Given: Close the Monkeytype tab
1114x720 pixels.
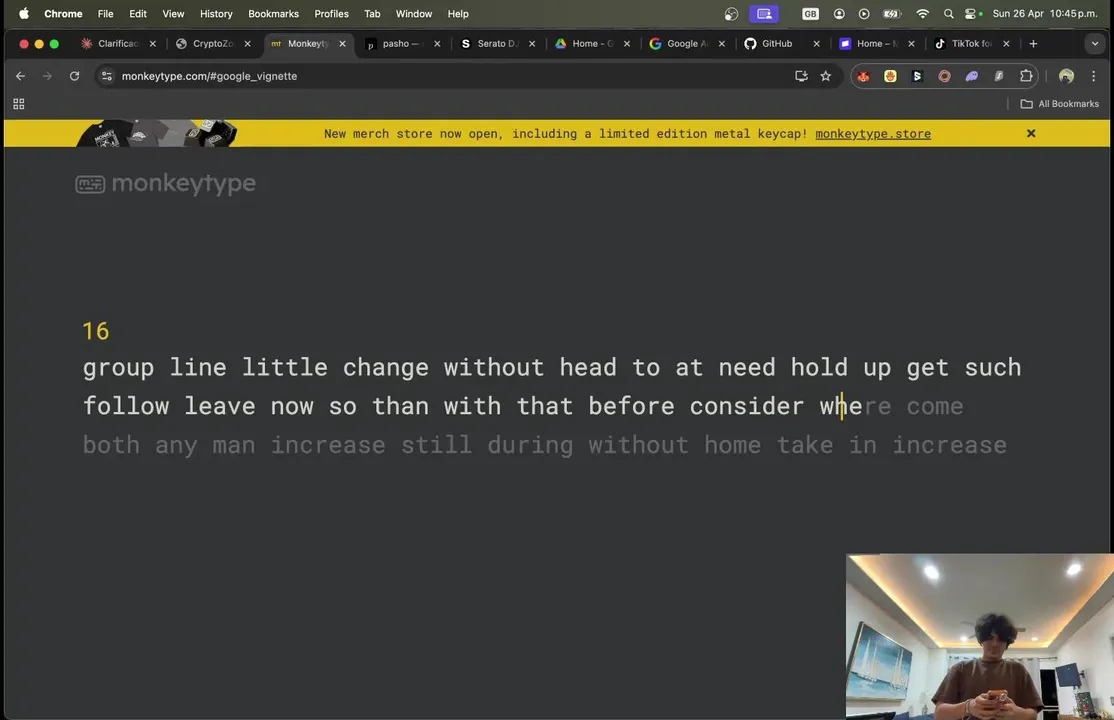Looking at the screenshot, I should pos(342,43).
